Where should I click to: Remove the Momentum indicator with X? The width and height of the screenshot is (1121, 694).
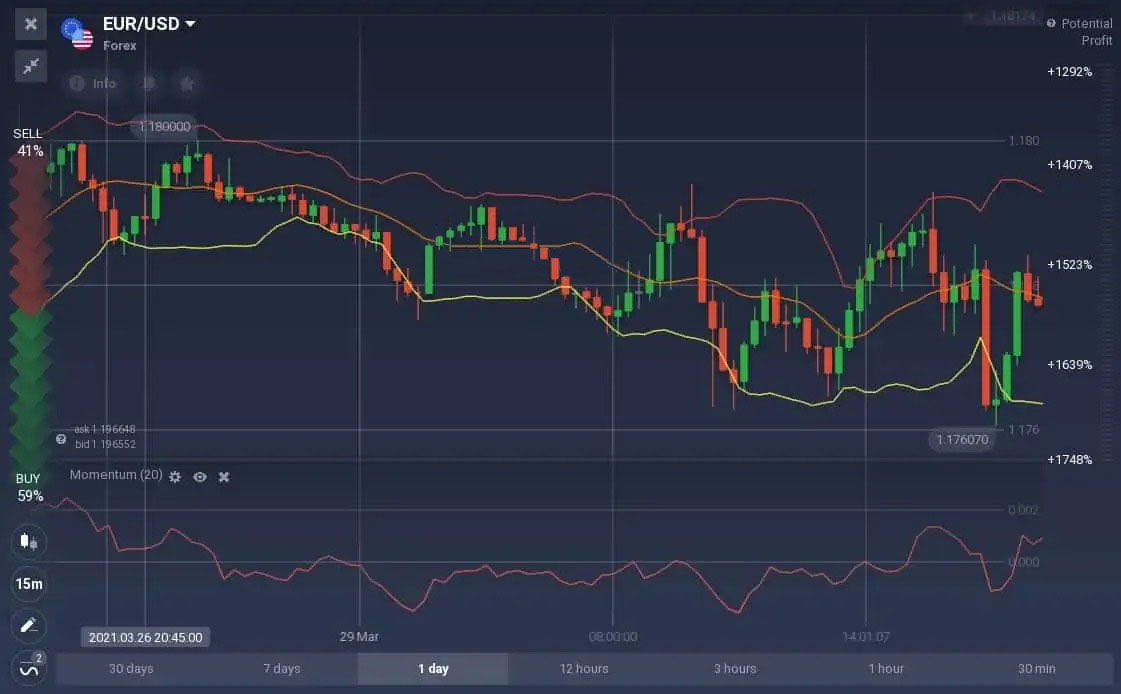[224, 477]
